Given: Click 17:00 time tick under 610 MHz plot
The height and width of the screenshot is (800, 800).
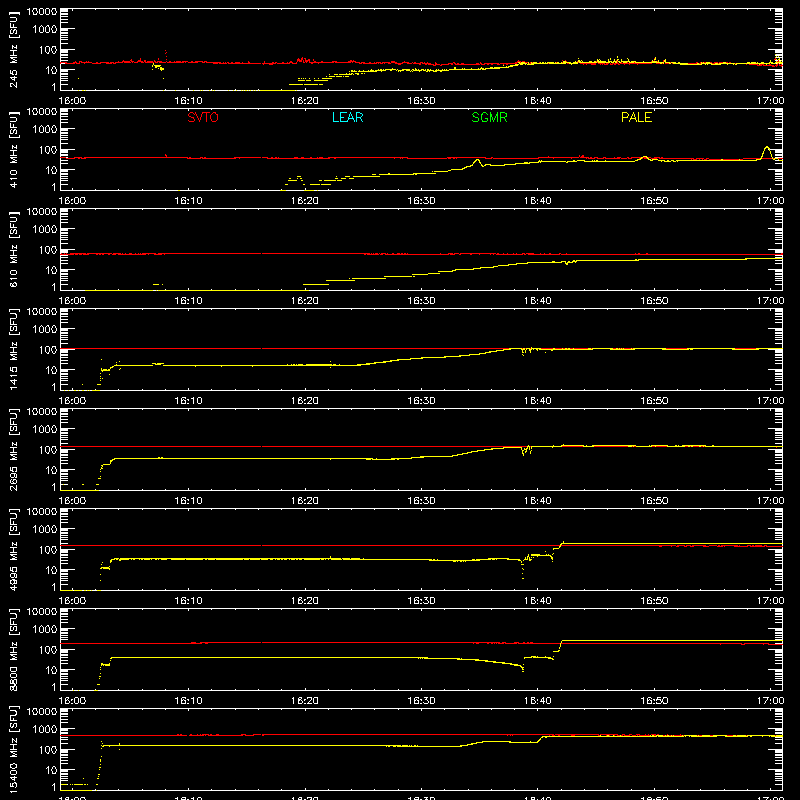Looking at the screenshot, I should pos(770,301).
